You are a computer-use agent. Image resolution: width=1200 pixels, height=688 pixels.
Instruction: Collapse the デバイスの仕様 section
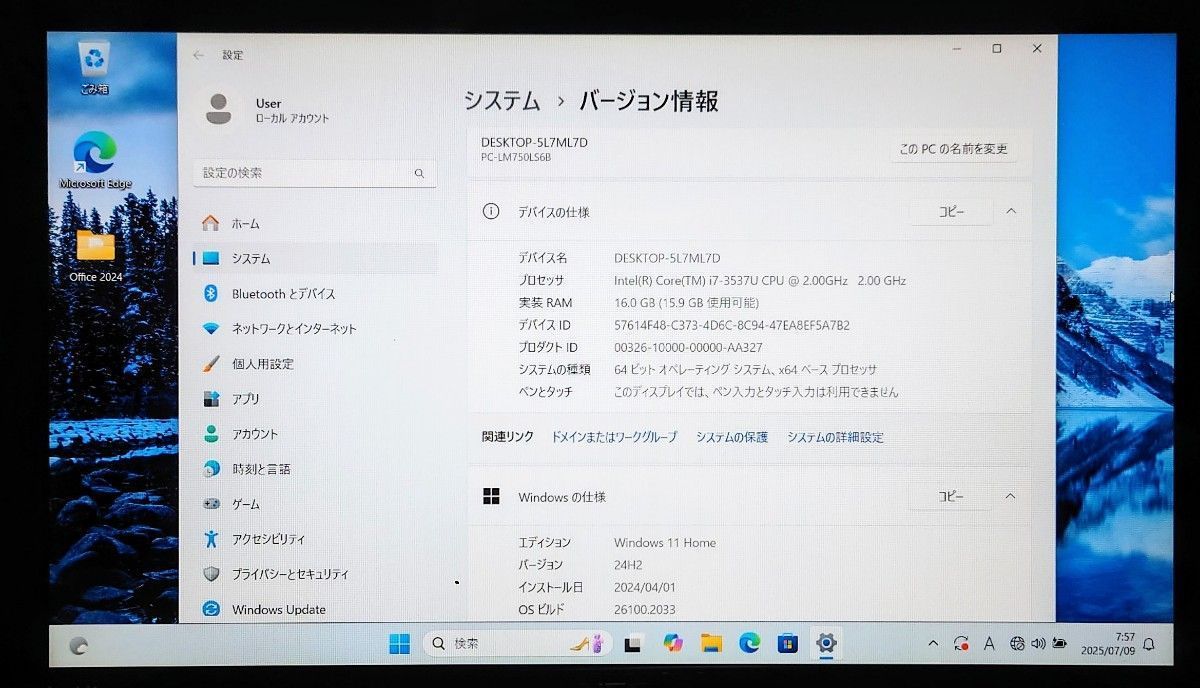tap(1010, 211)
